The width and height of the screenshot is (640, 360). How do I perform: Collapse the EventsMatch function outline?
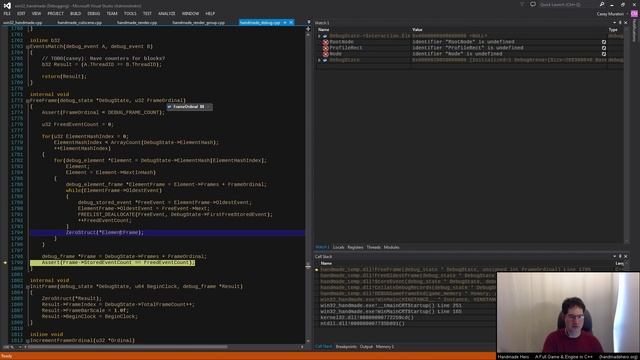pos(27,47)
